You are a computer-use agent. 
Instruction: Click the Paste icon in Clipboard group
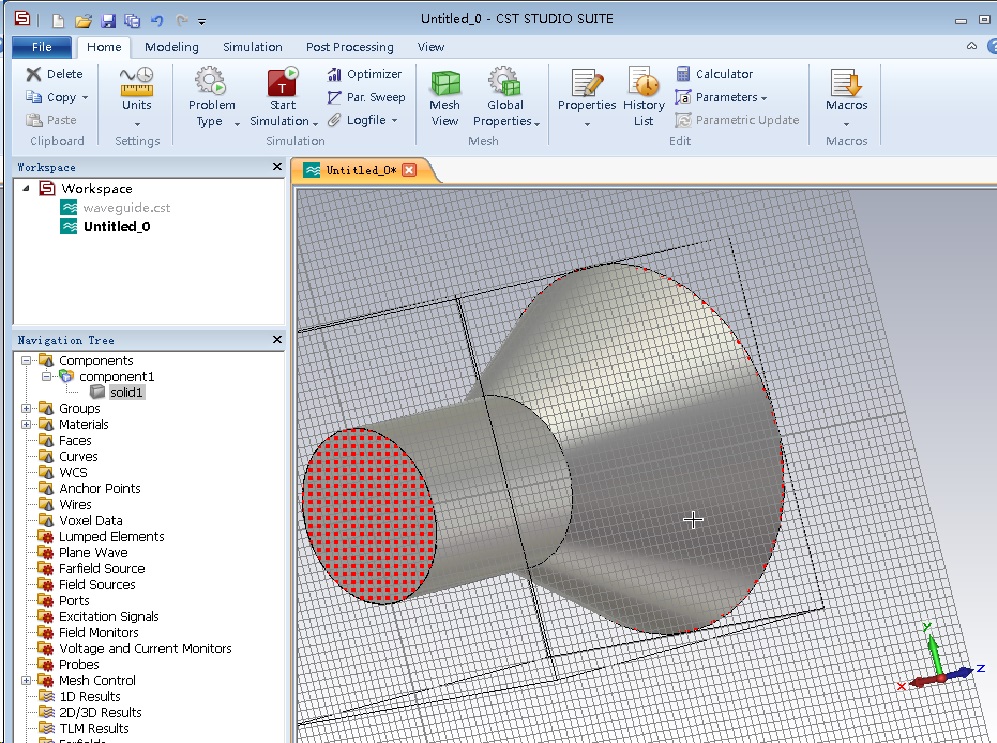[x=34, y=119]
